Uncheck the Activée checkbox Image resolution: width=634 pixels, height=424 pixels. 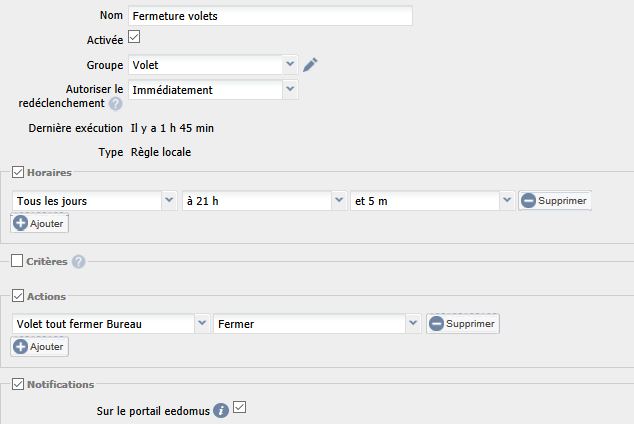[134, 37]
